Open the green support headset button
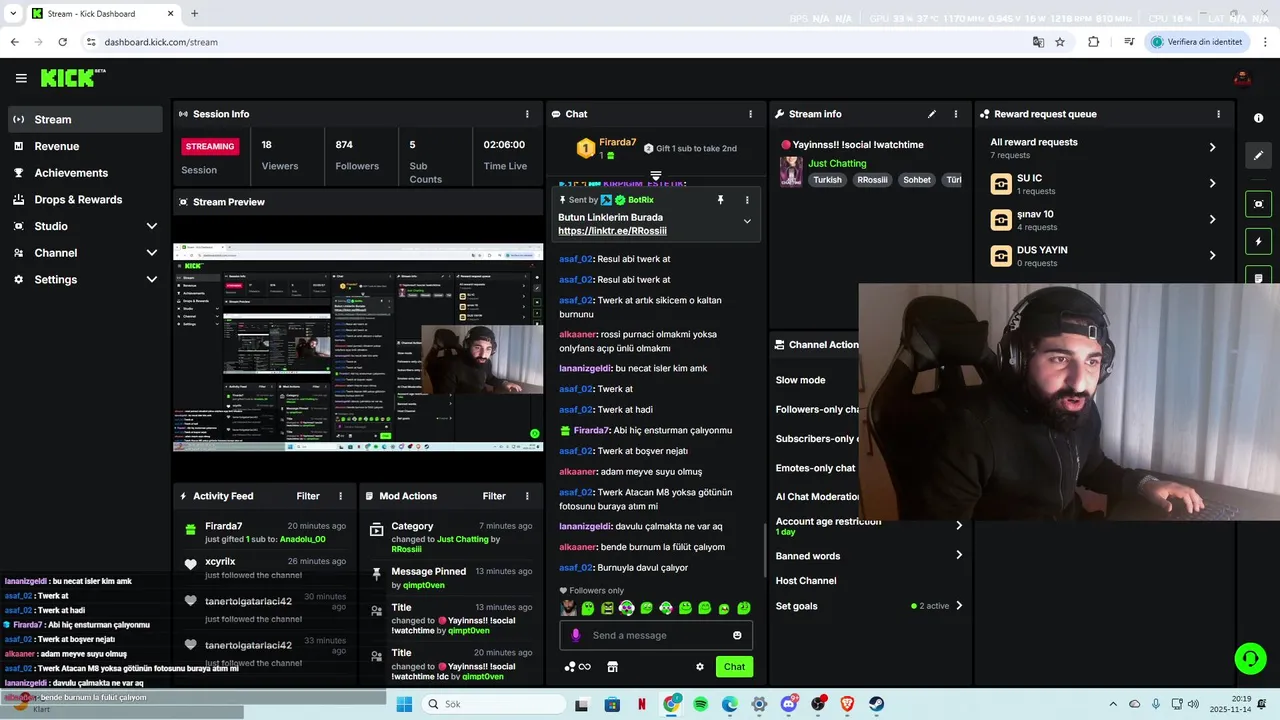The height and width of the screenshot is (720, 1280). [x=1250, y=658]
